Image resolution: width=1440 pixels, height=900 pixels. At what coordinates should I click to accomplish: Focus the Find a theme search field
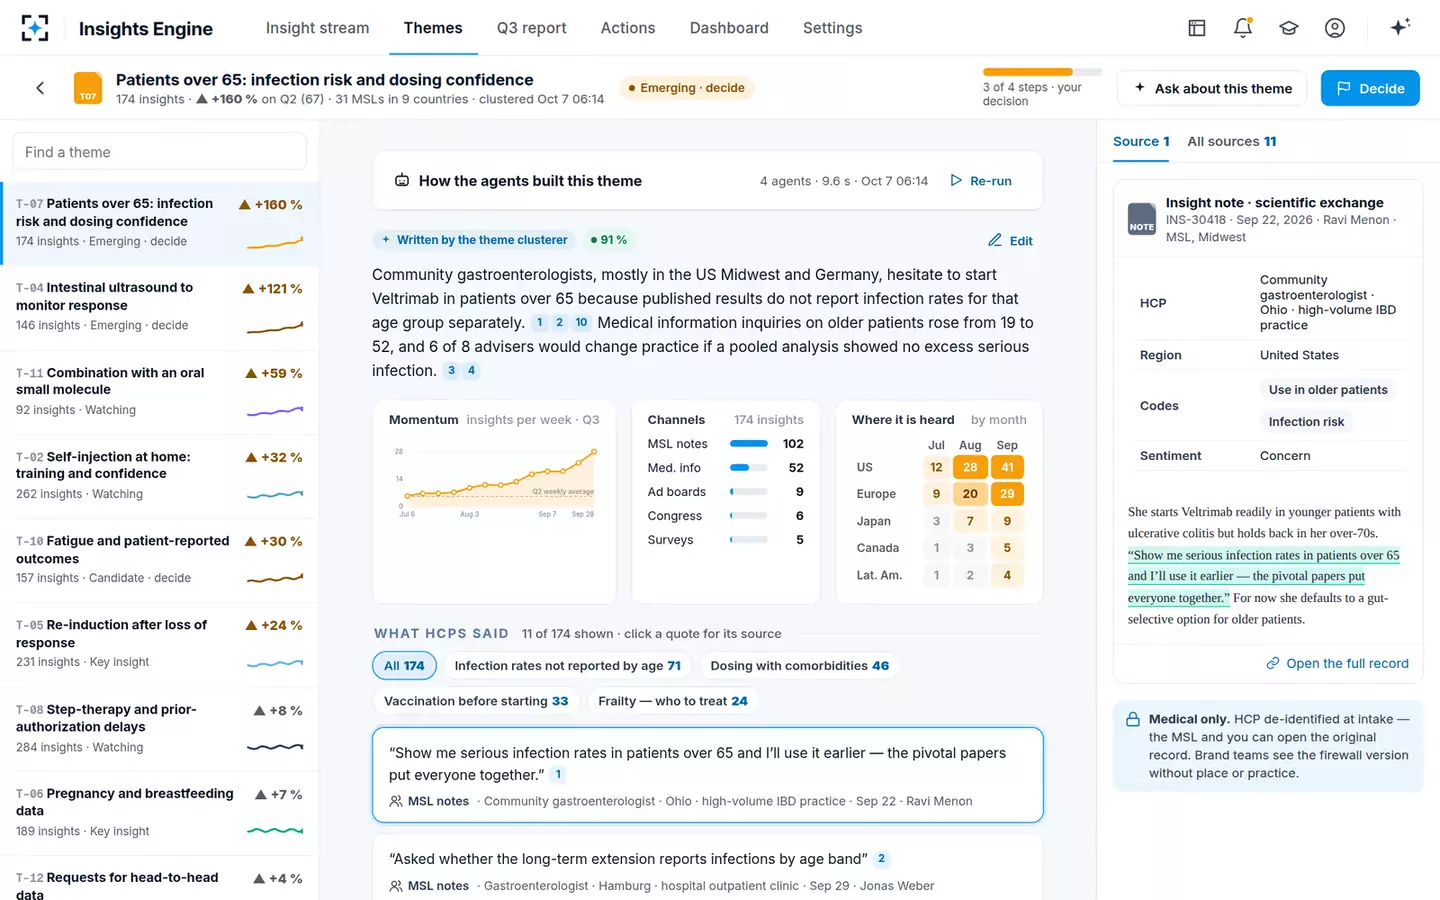[x=160, y=152]
